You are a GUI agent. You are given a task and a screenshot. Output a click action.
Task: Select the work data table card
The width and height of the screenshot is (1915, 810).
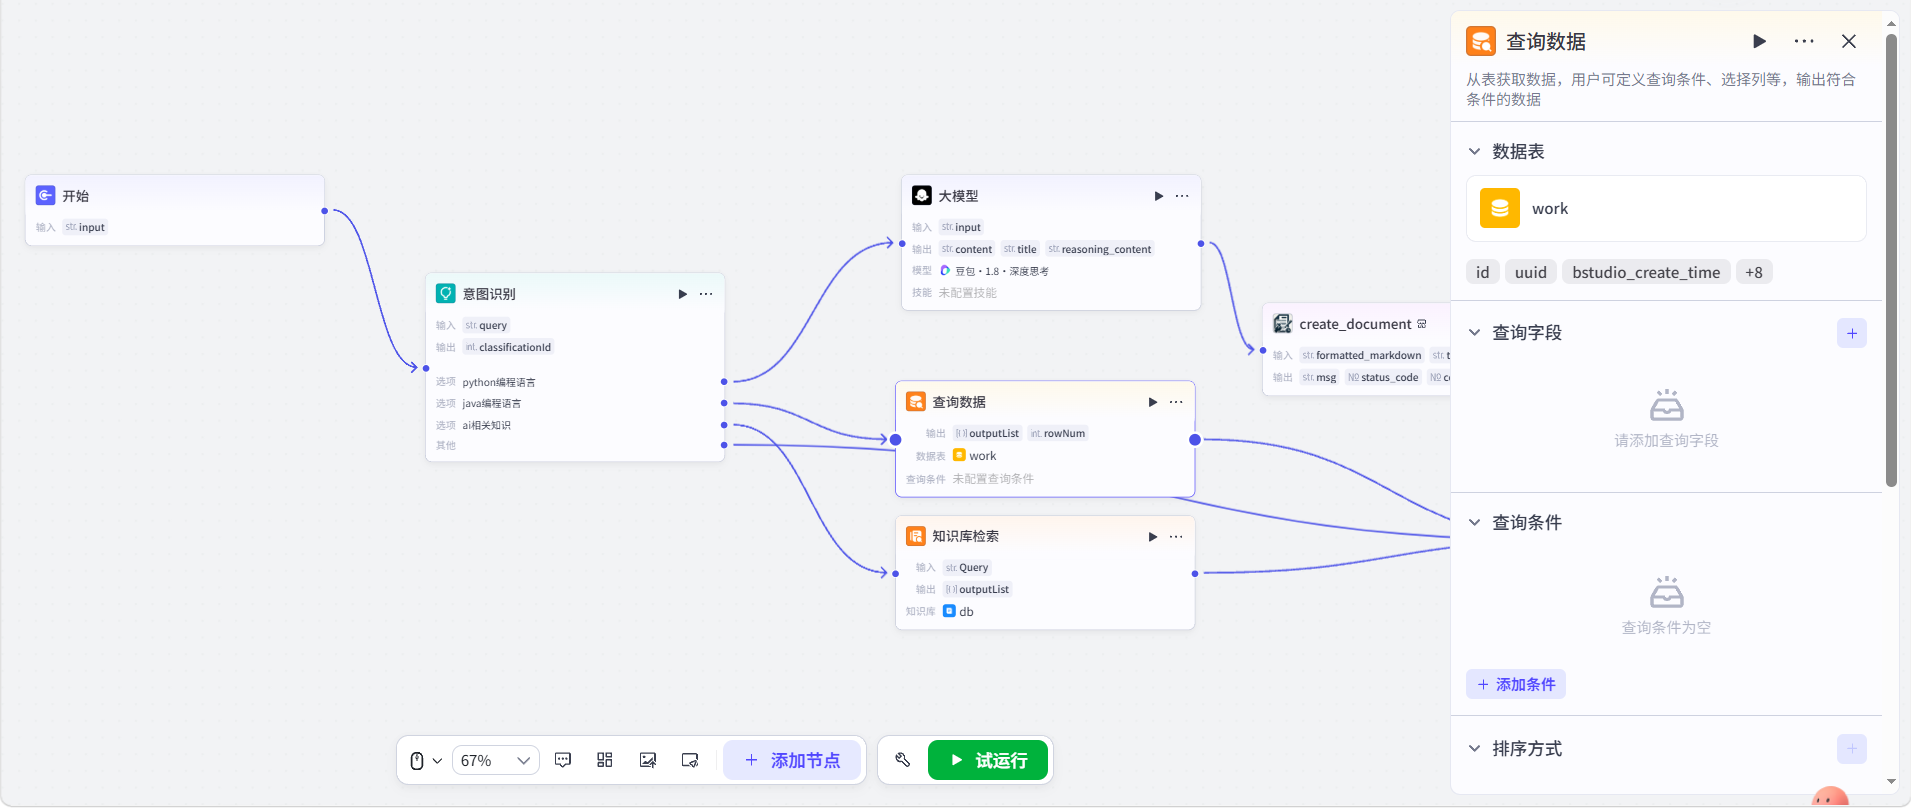pos(1666,208)
